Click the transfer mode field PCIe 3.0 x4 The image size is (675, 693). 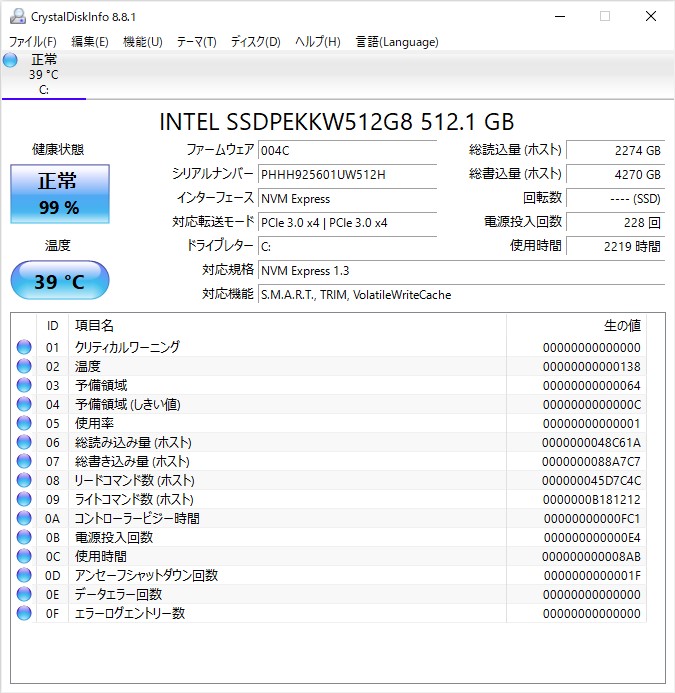pyautogui.click(x=347, y=222)
